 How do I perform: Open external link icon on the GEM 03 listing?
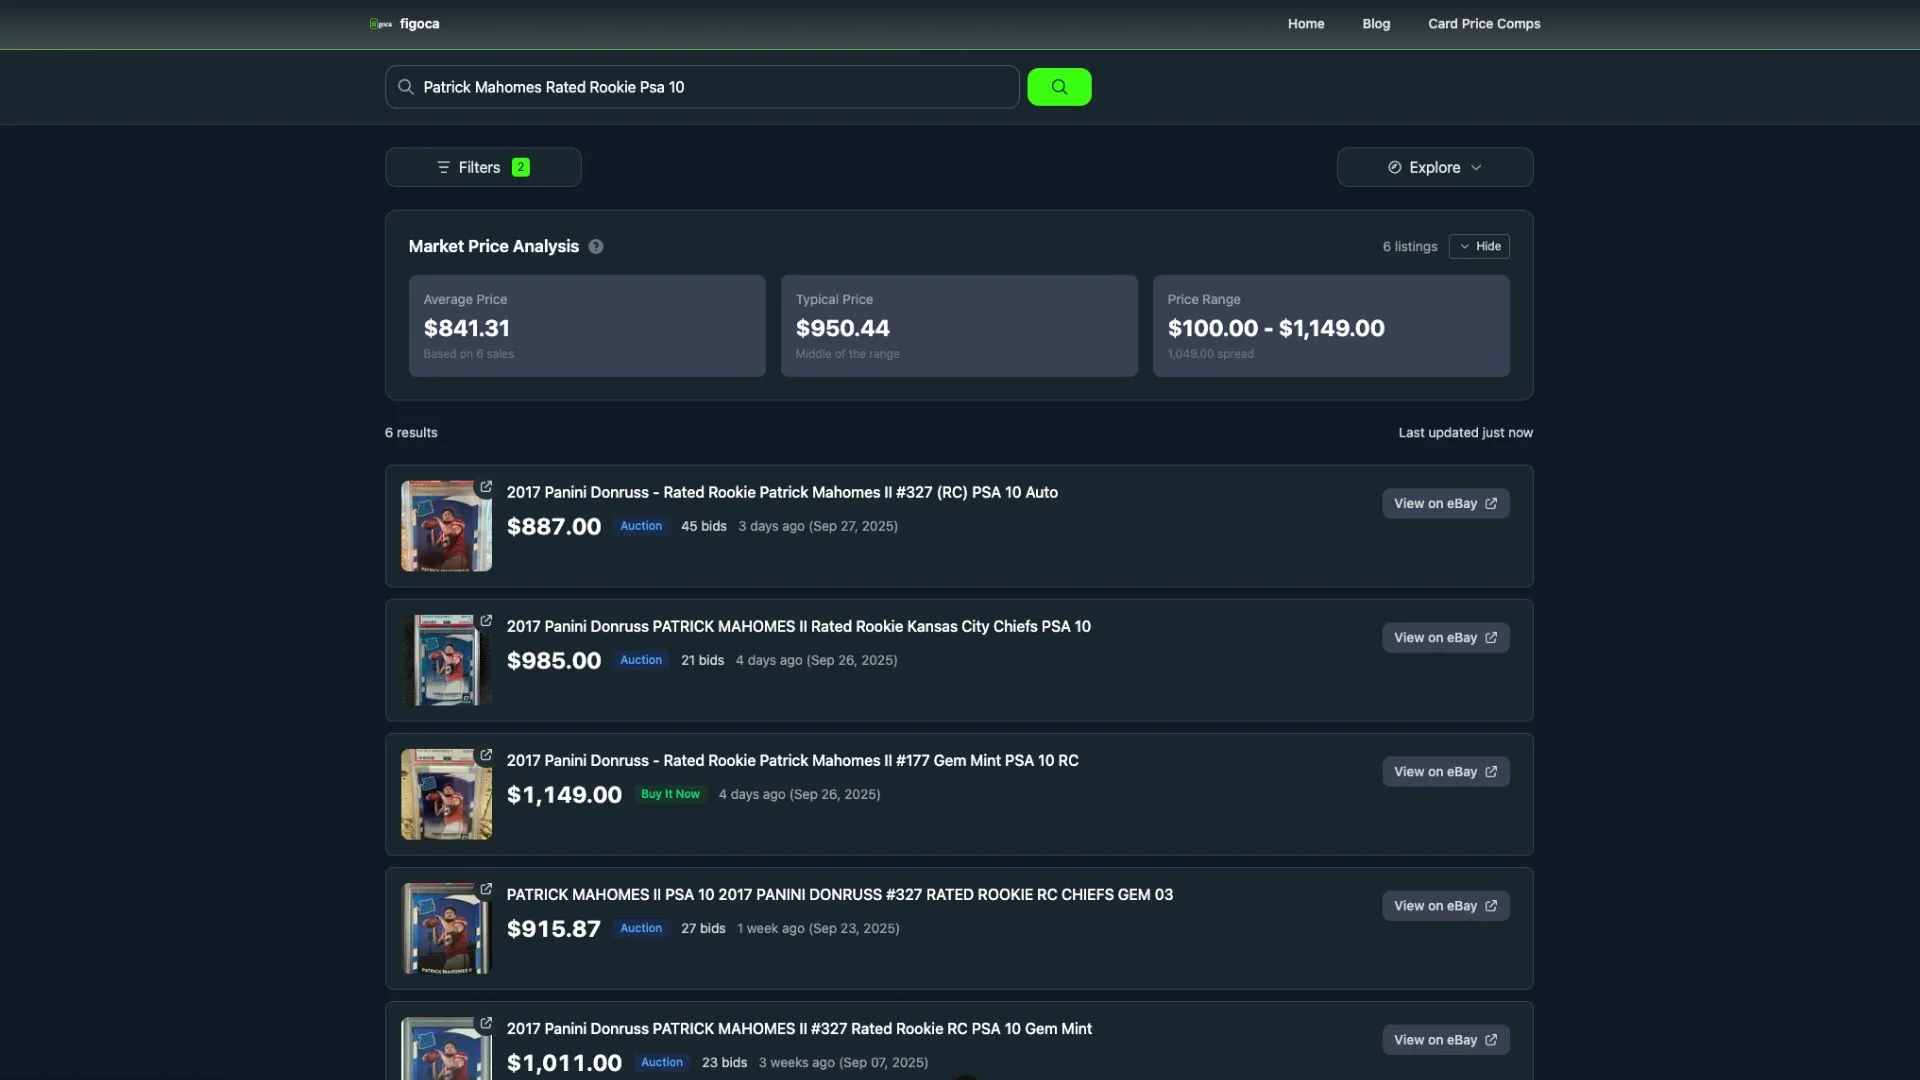(486, 889)
